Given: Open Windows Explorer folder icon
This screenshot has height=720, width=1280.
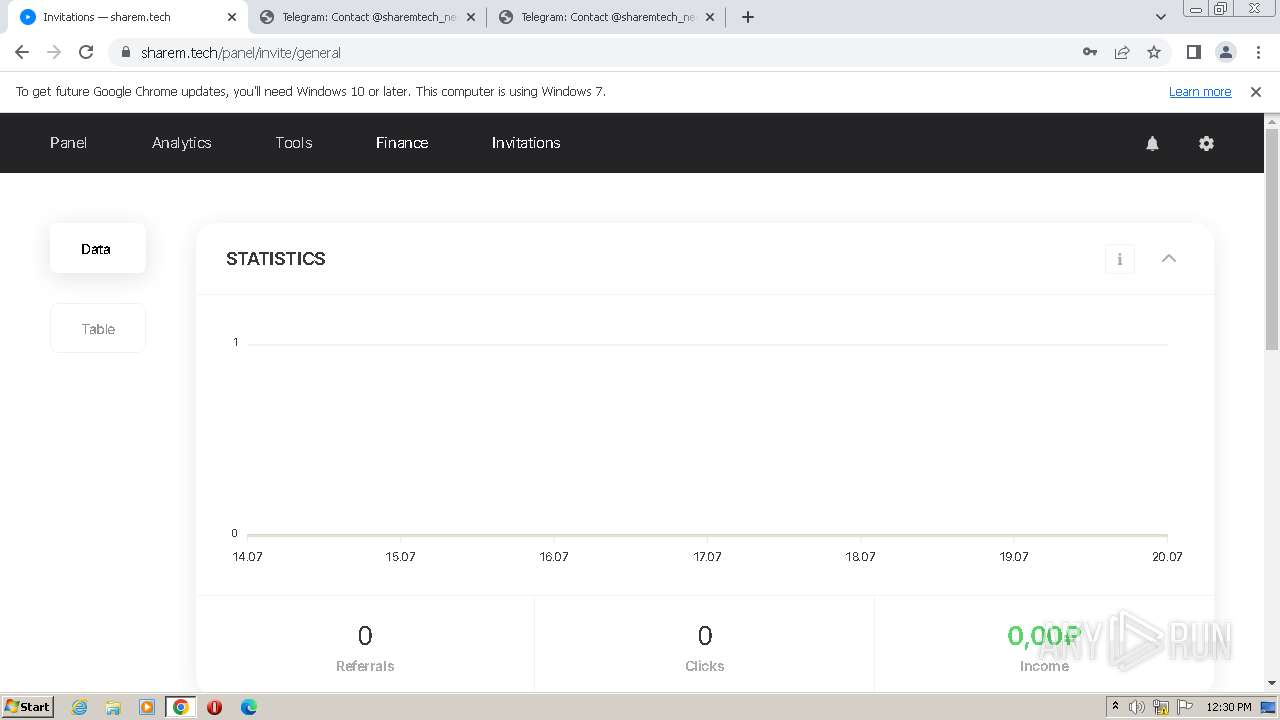Looking at the screenshot, I should (x=113, y=707).
